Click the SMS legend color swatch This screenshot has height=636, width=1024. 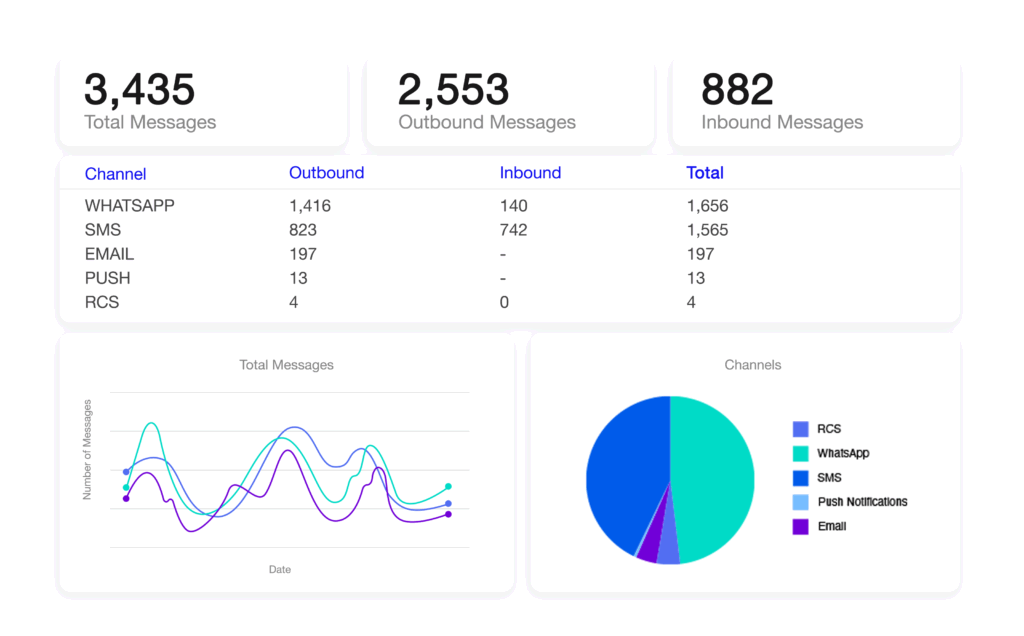pos(800,478)
